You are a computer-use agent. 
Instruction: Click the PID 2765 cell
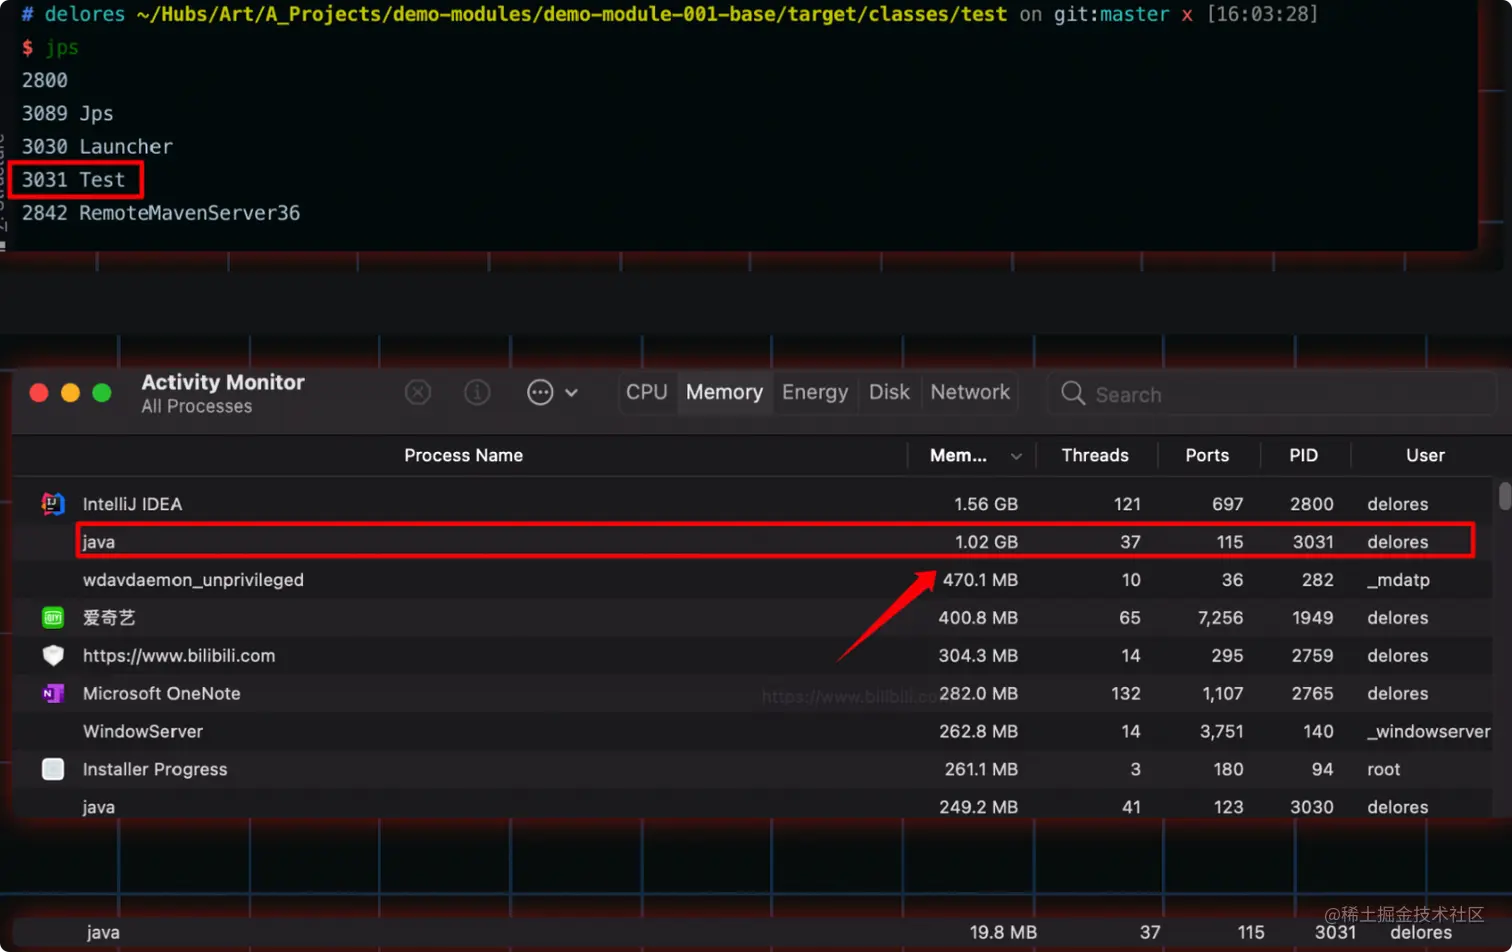tap(1312, 694)
